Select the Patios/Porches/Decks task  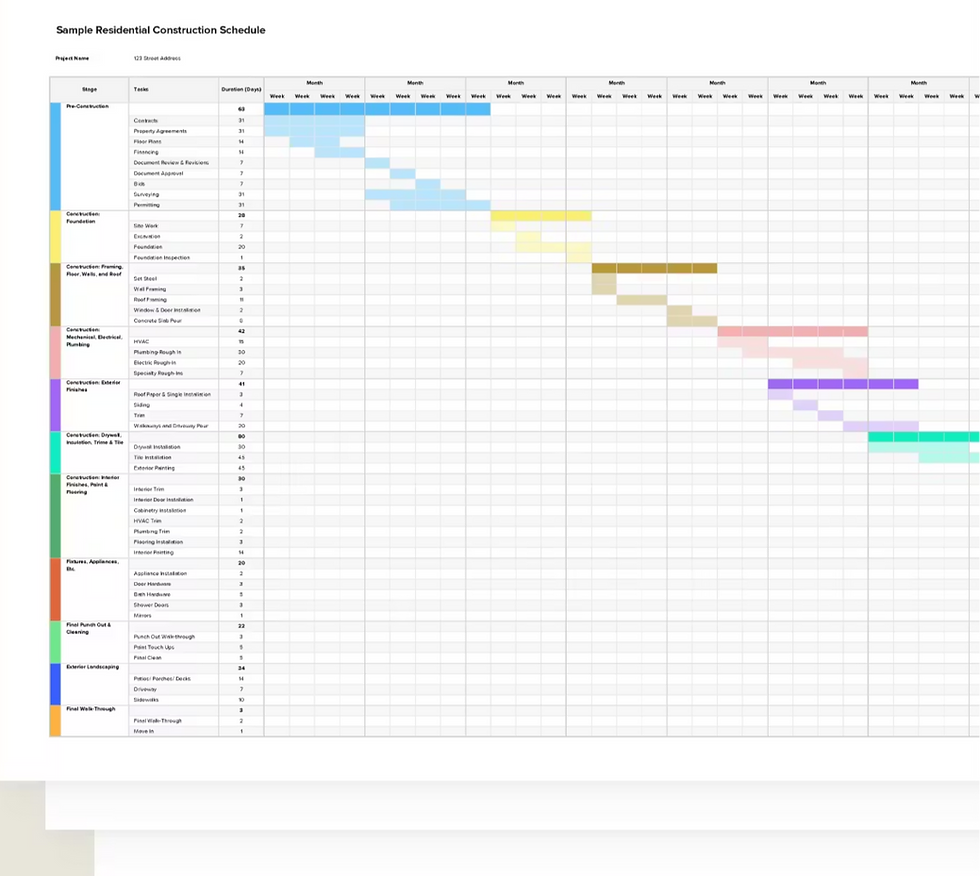pos(162,679)
